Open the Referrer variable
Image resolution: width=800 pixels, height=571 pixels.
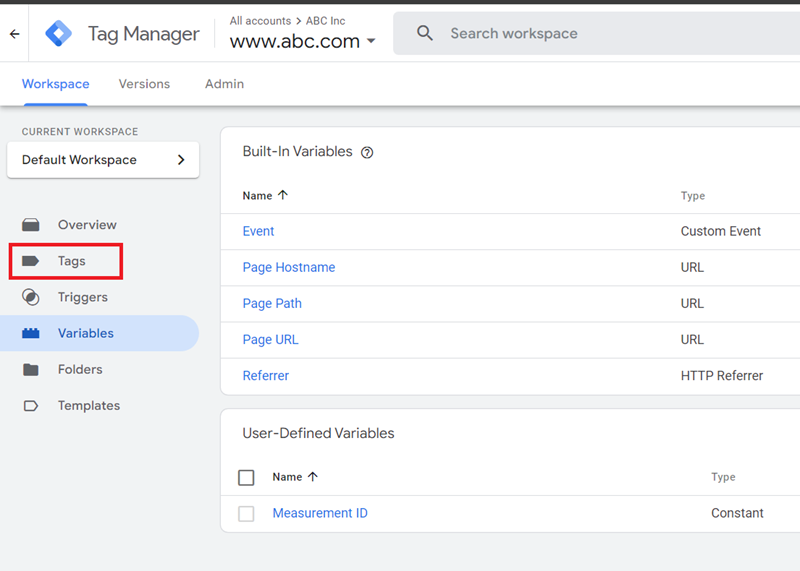coord(266,376)
